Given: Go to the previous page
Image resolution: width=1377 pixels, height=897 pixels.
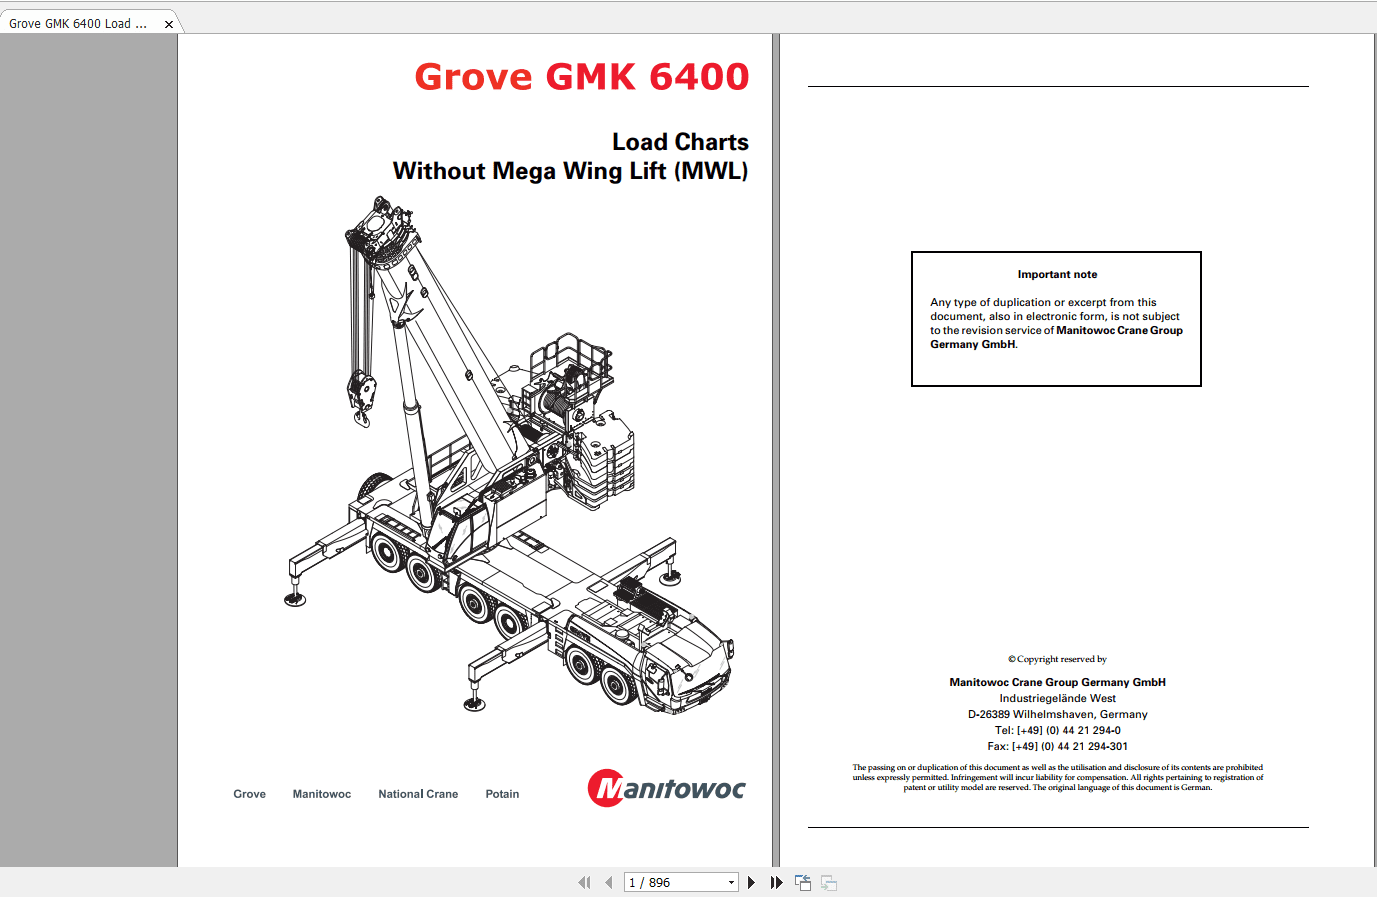Looking at the screenshot, I should 609,882.
